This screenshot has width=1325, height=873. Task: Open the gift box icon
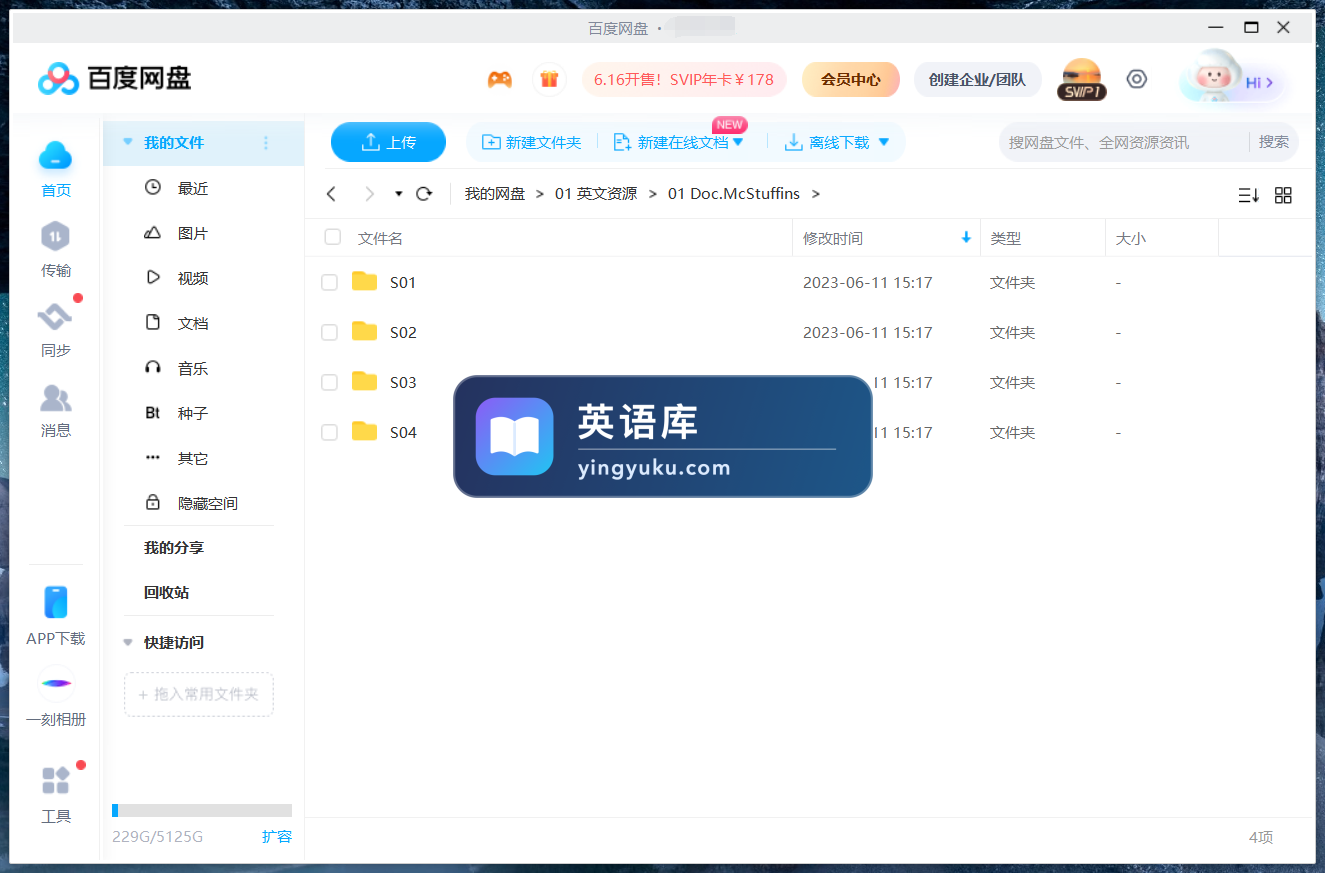[x=549, y=79]
